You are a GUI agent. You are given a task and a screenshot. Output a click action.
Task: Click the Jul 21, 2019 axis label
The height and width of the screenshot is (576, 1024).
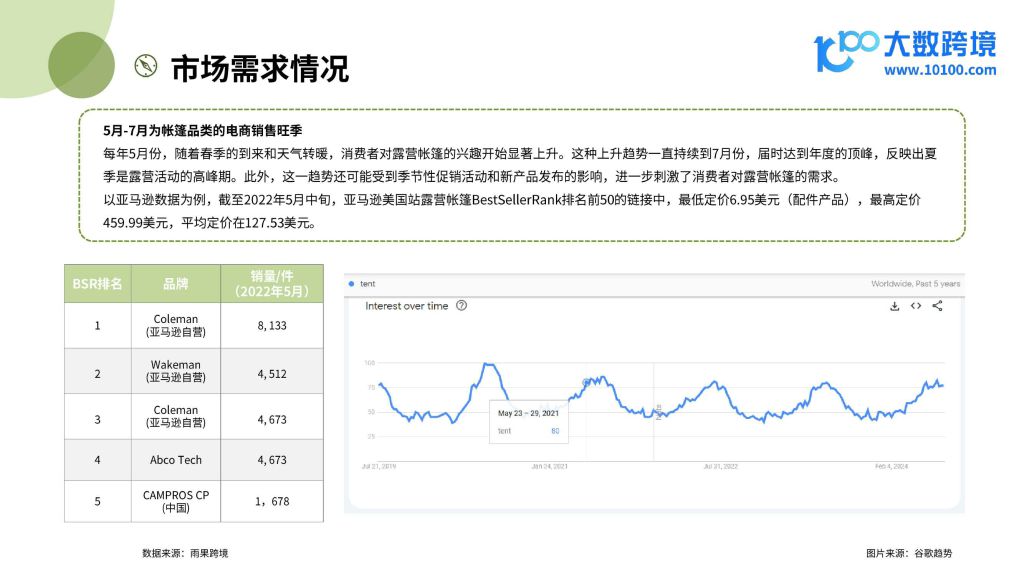379,466
